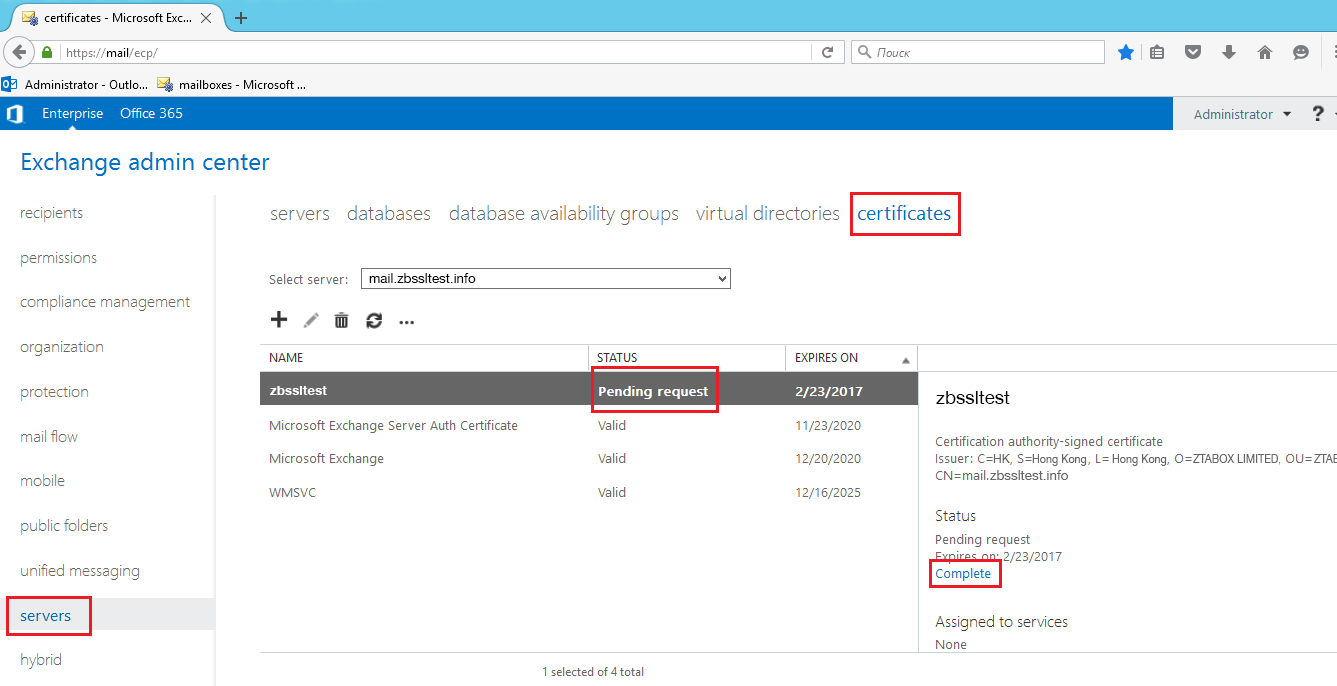
Task: Delete the selected certificate with the trash icon
Action: 341,319
